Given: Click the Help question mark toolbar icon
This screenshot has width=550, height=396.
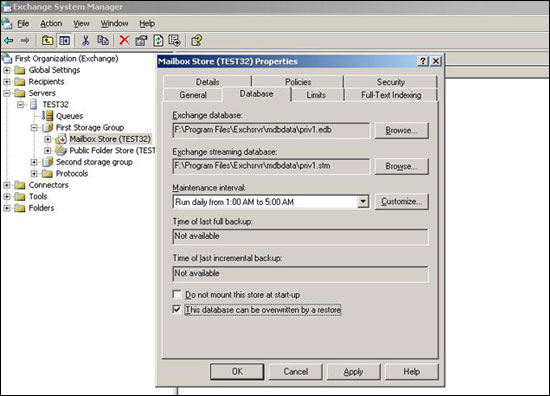Looking at the screenshot, I should click(x=196, y=41).
